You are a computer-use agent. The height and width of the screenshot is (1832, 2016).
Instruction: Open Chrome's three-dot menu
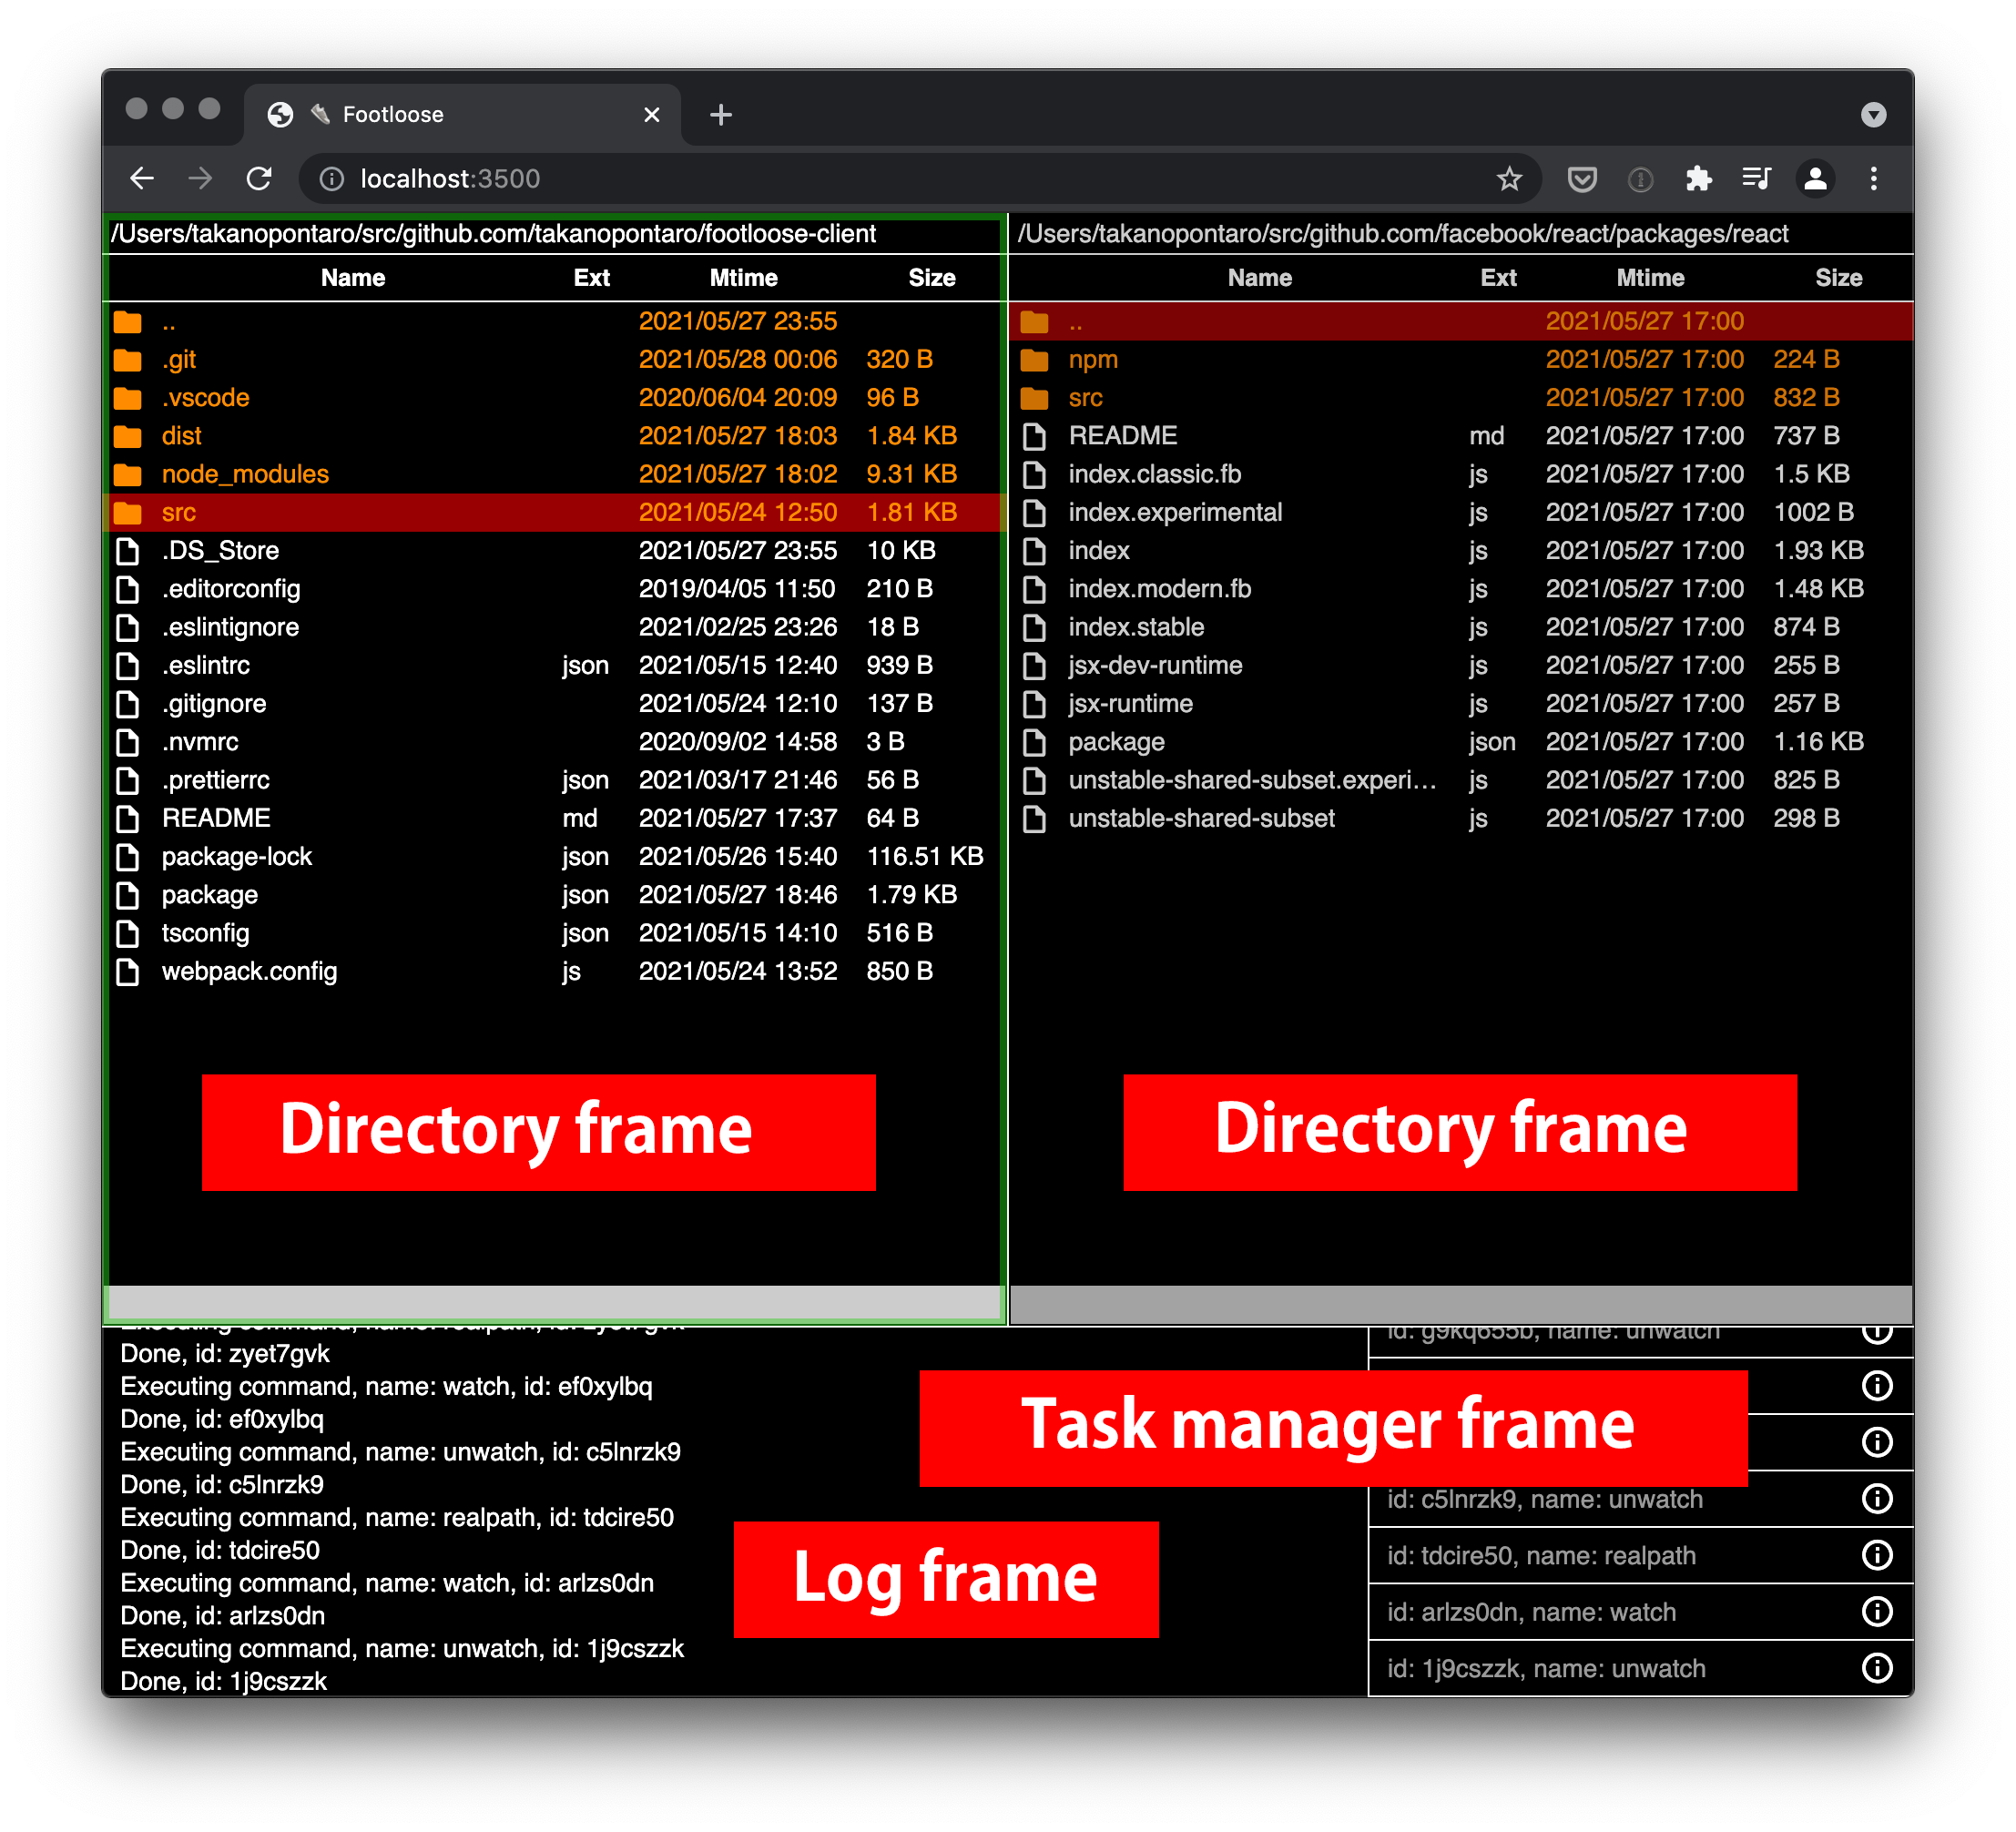coord(1873,179)
